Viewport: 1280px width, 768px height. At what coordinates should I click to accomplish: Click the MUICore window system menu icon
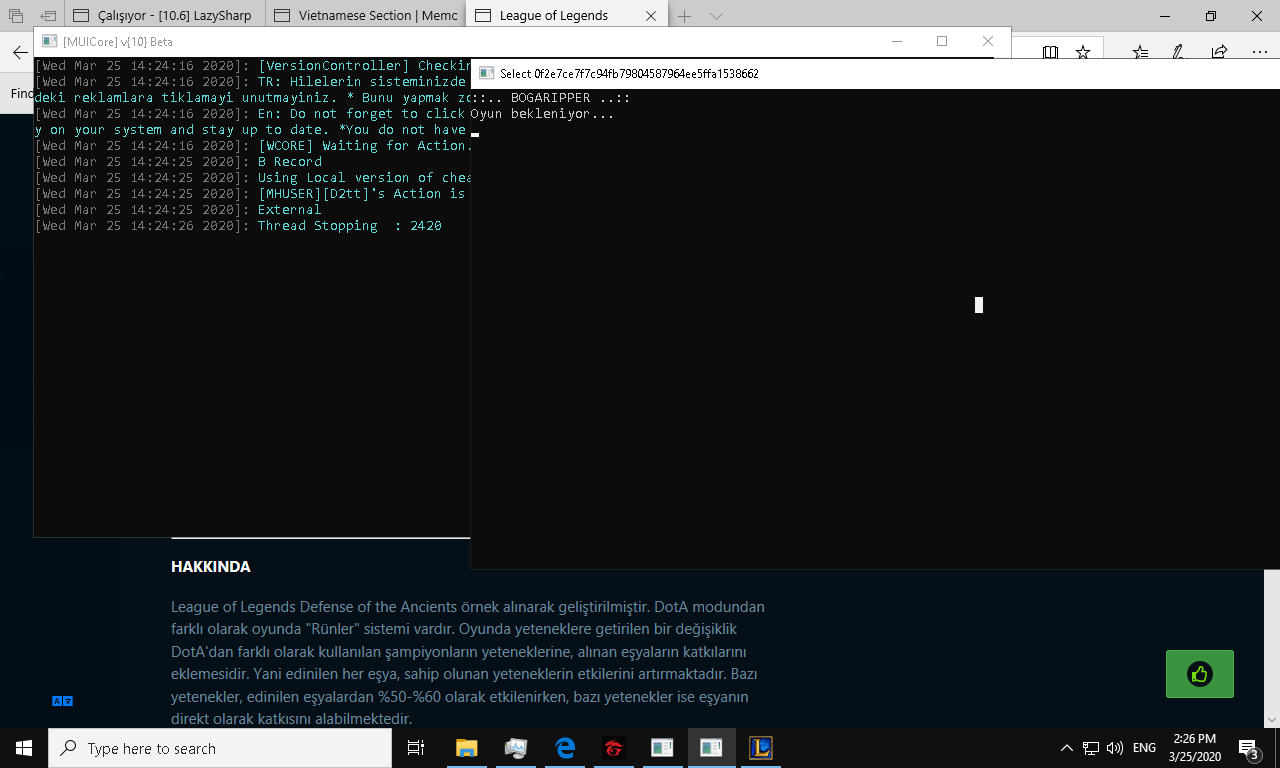coord(49,41)
